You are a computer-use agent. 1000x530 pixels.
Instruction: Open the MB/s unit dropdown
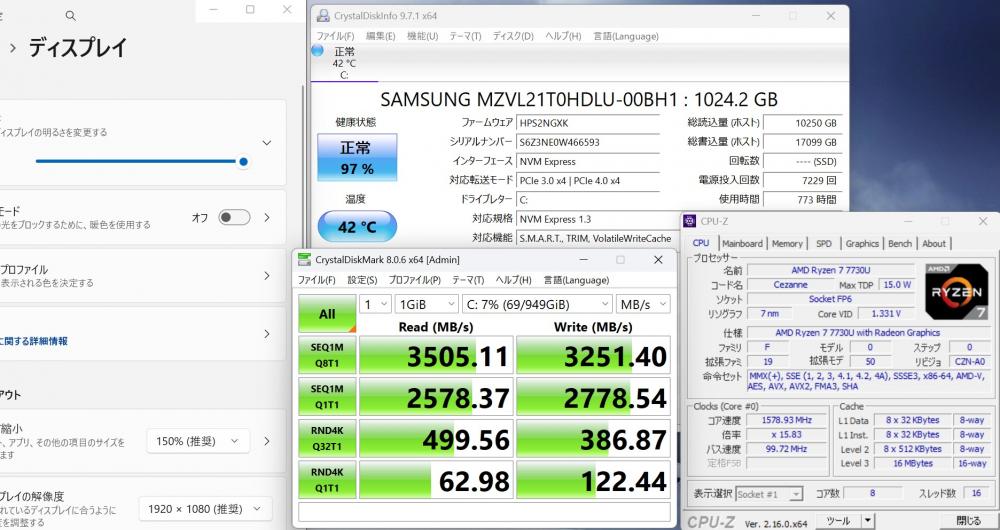click(x=643, y=304)
